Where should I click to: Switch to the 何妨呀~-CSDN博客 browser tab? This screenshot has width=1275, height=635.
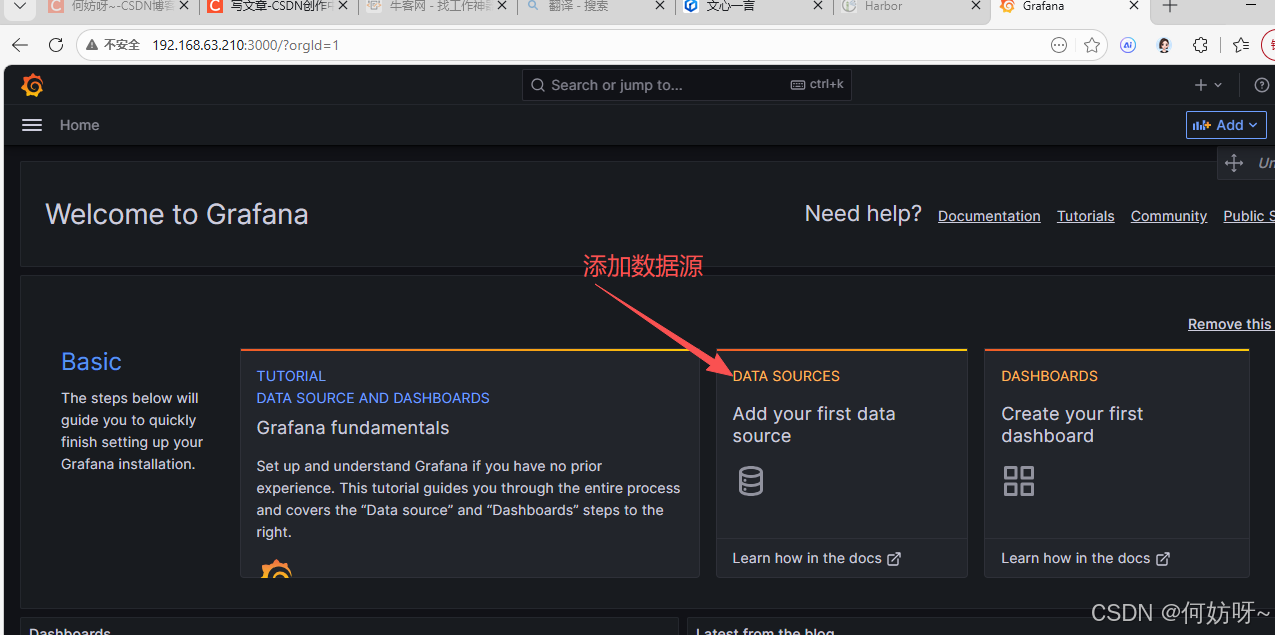tap(119, 7)
